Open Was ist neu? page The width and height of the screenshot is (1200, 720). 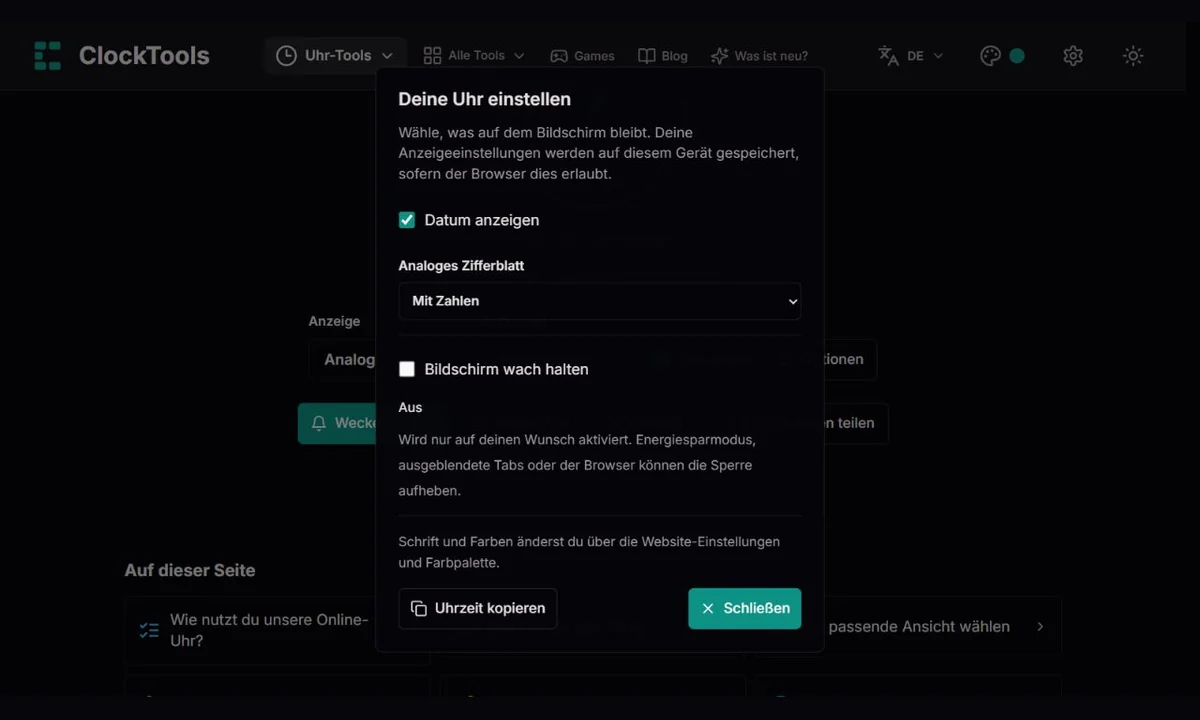759,56
